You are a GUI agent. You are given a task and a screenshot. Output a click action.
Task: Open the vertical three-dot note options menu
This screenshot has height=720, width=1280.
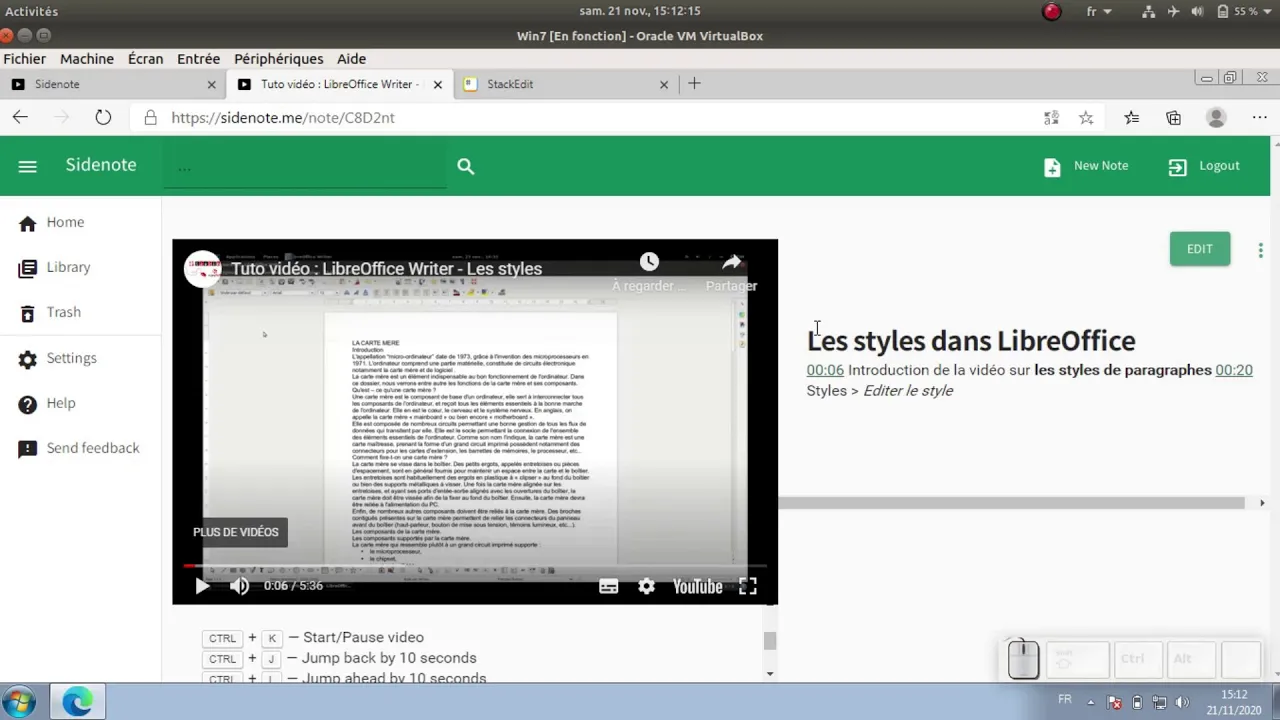click(1260, 250)
